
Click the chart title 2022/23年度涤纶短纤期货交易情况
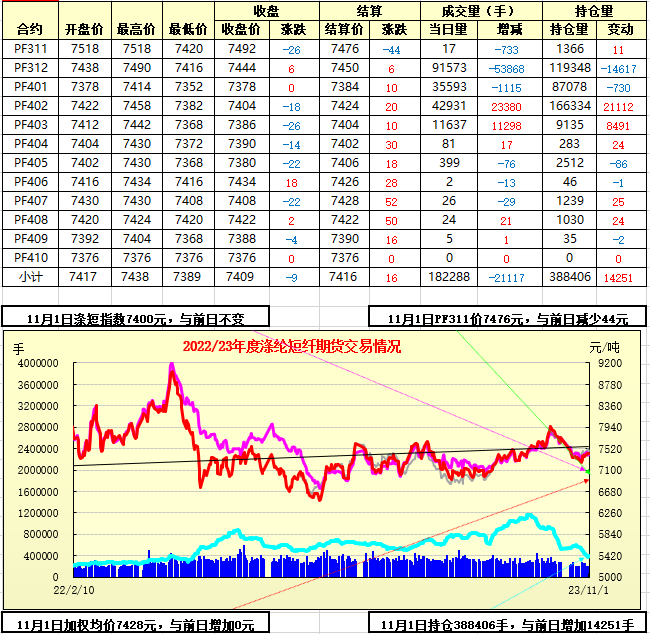[292, 347]
